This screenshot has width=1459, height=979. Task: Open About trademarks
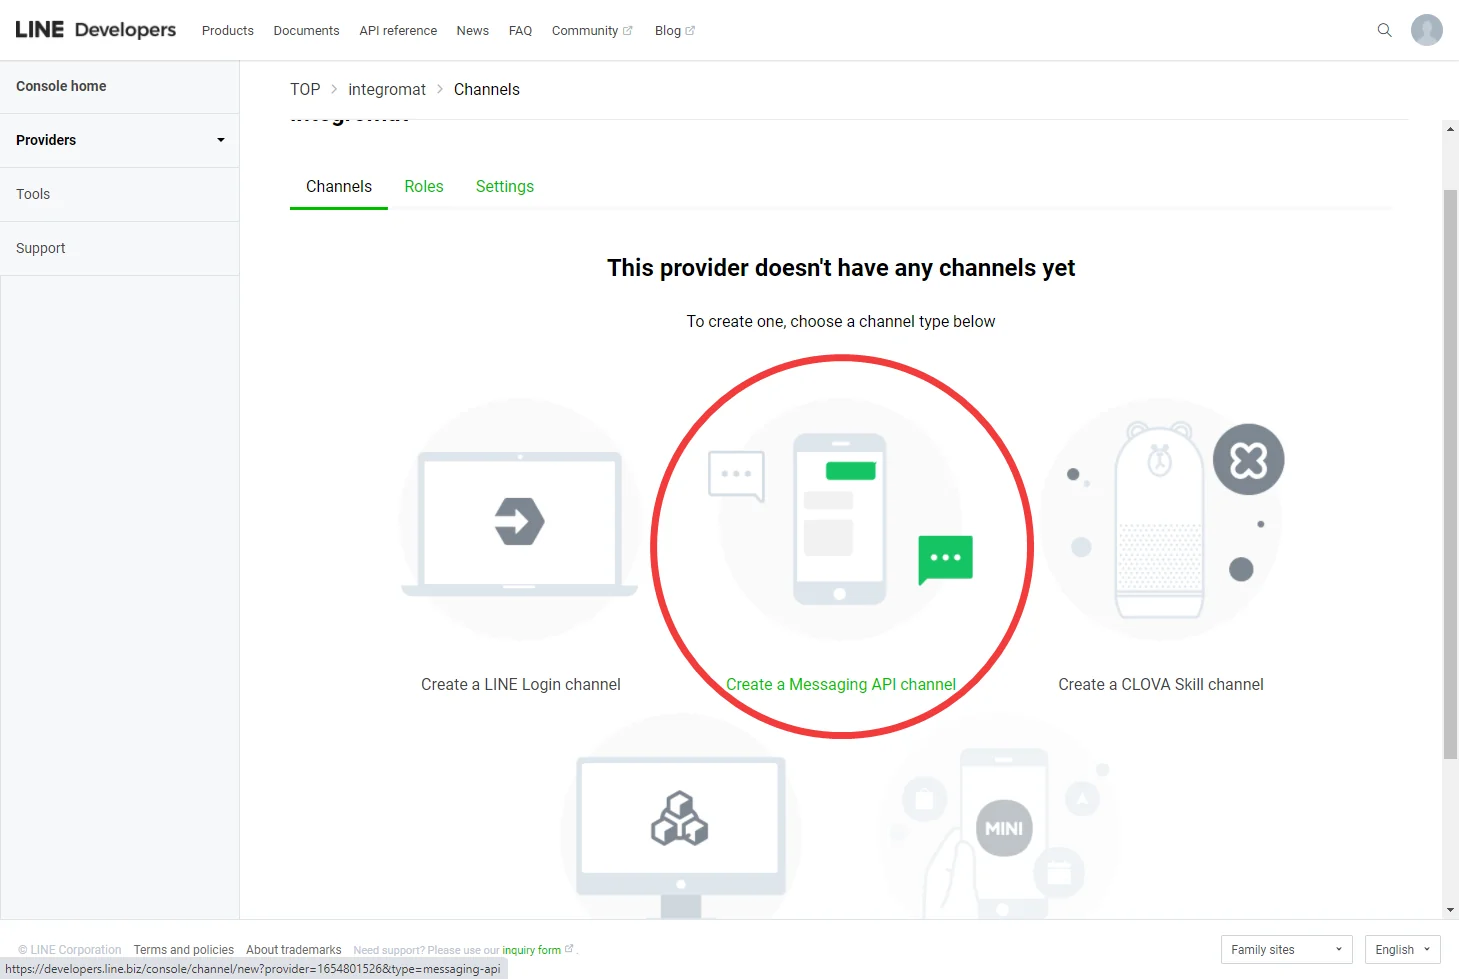[294, 950]
